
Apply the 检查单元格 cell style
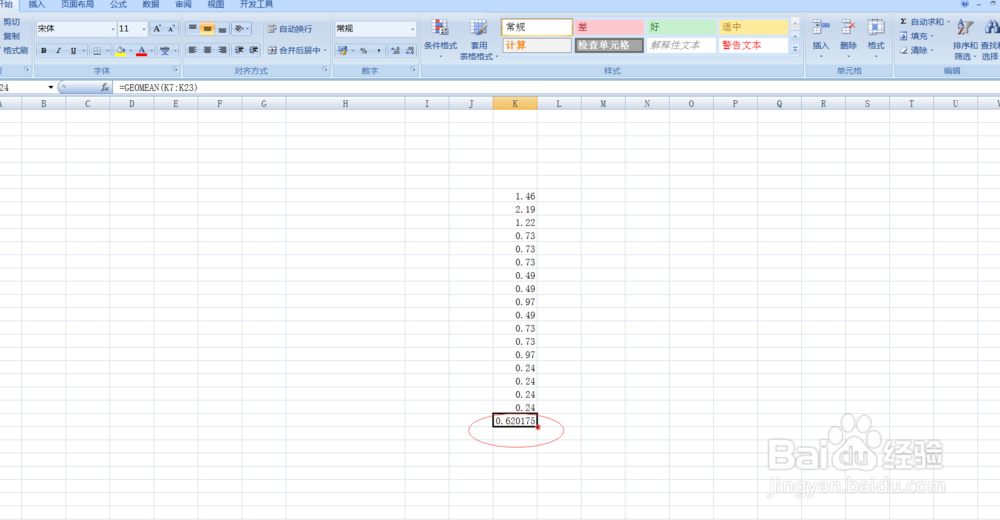(609, 45)
